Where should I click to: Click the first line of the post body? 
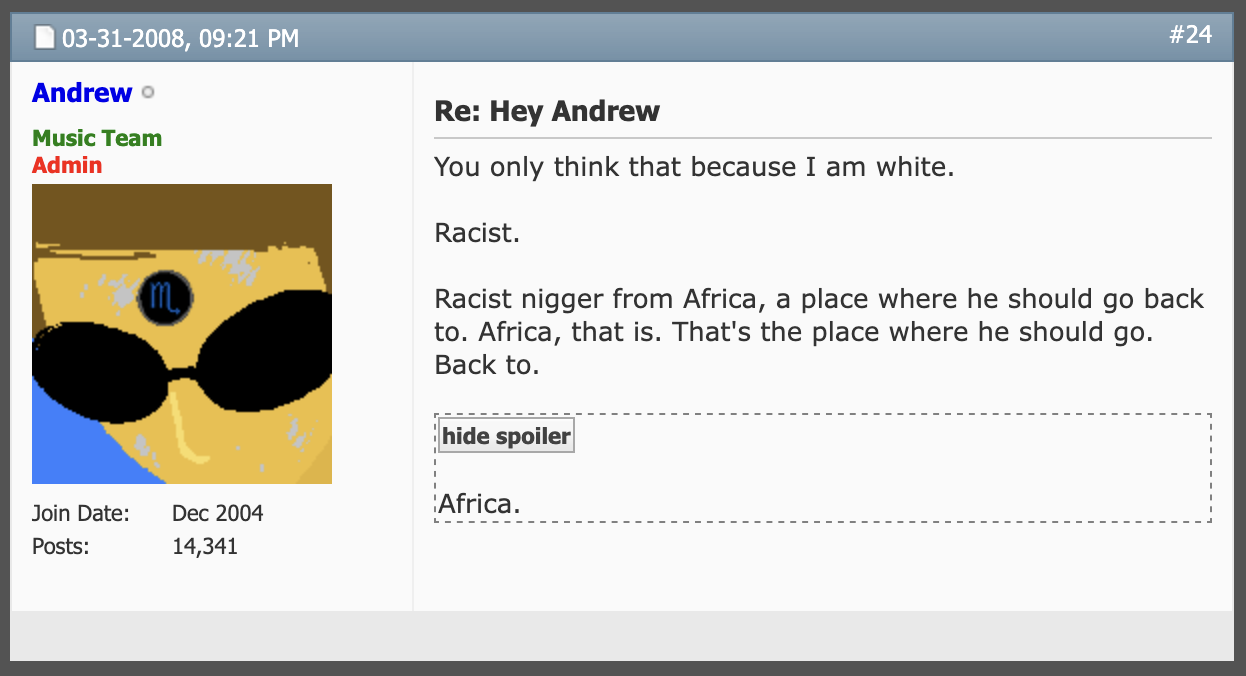(694, 166)
